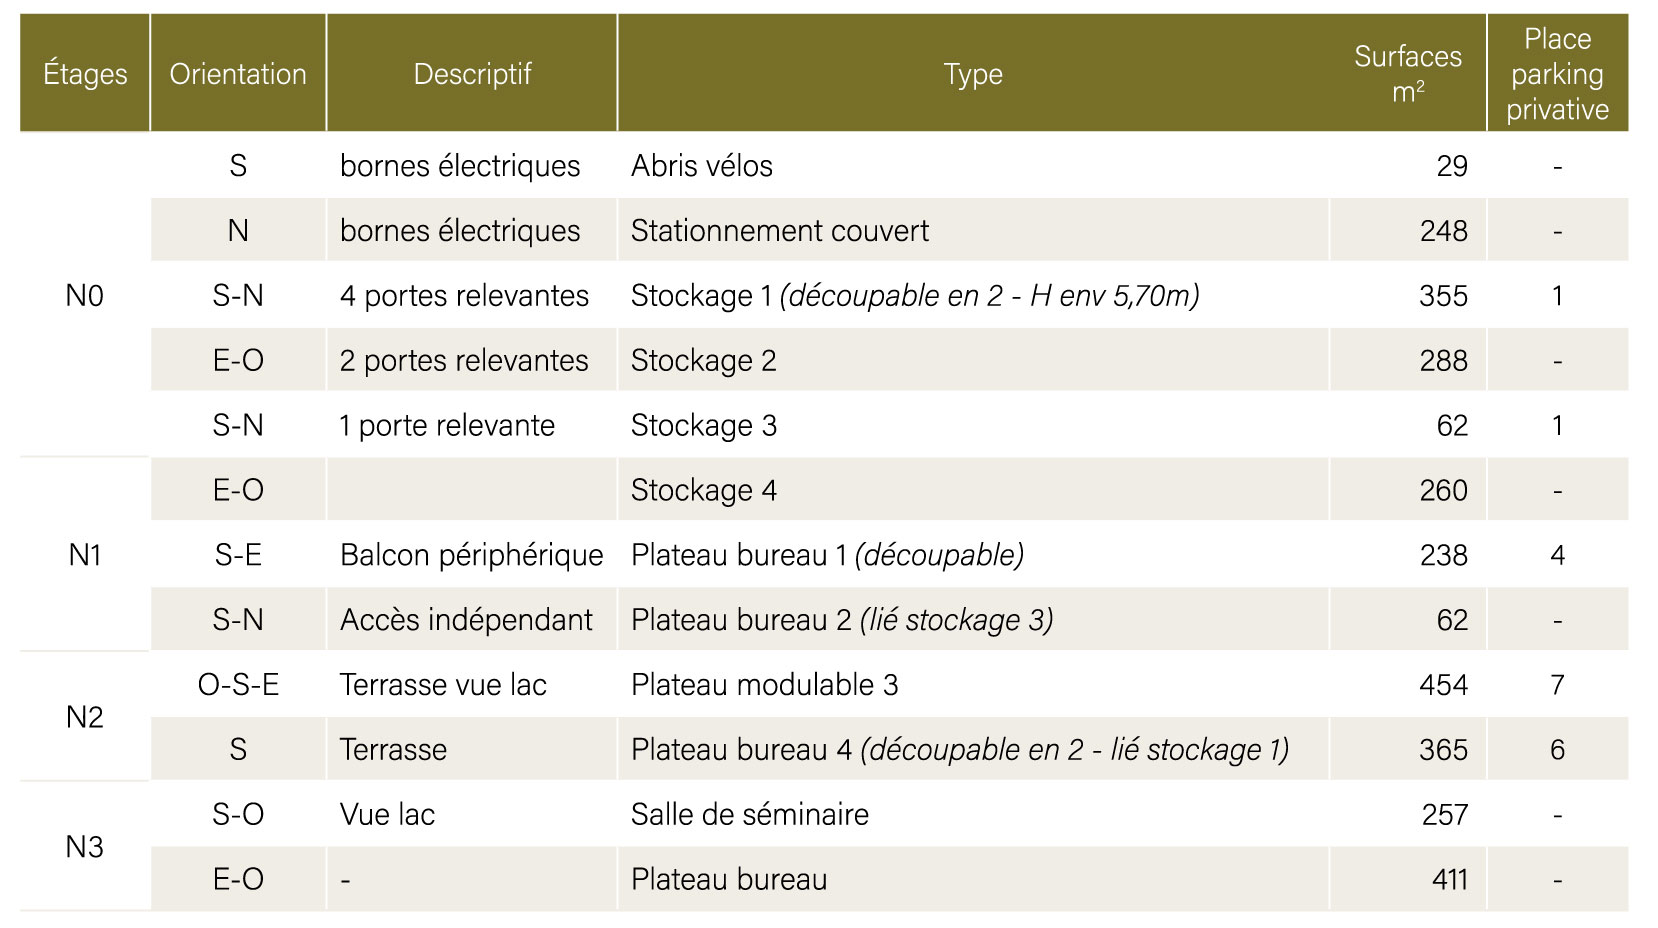
Task: Select the Abris vélos cell
Action: point(702,166)
